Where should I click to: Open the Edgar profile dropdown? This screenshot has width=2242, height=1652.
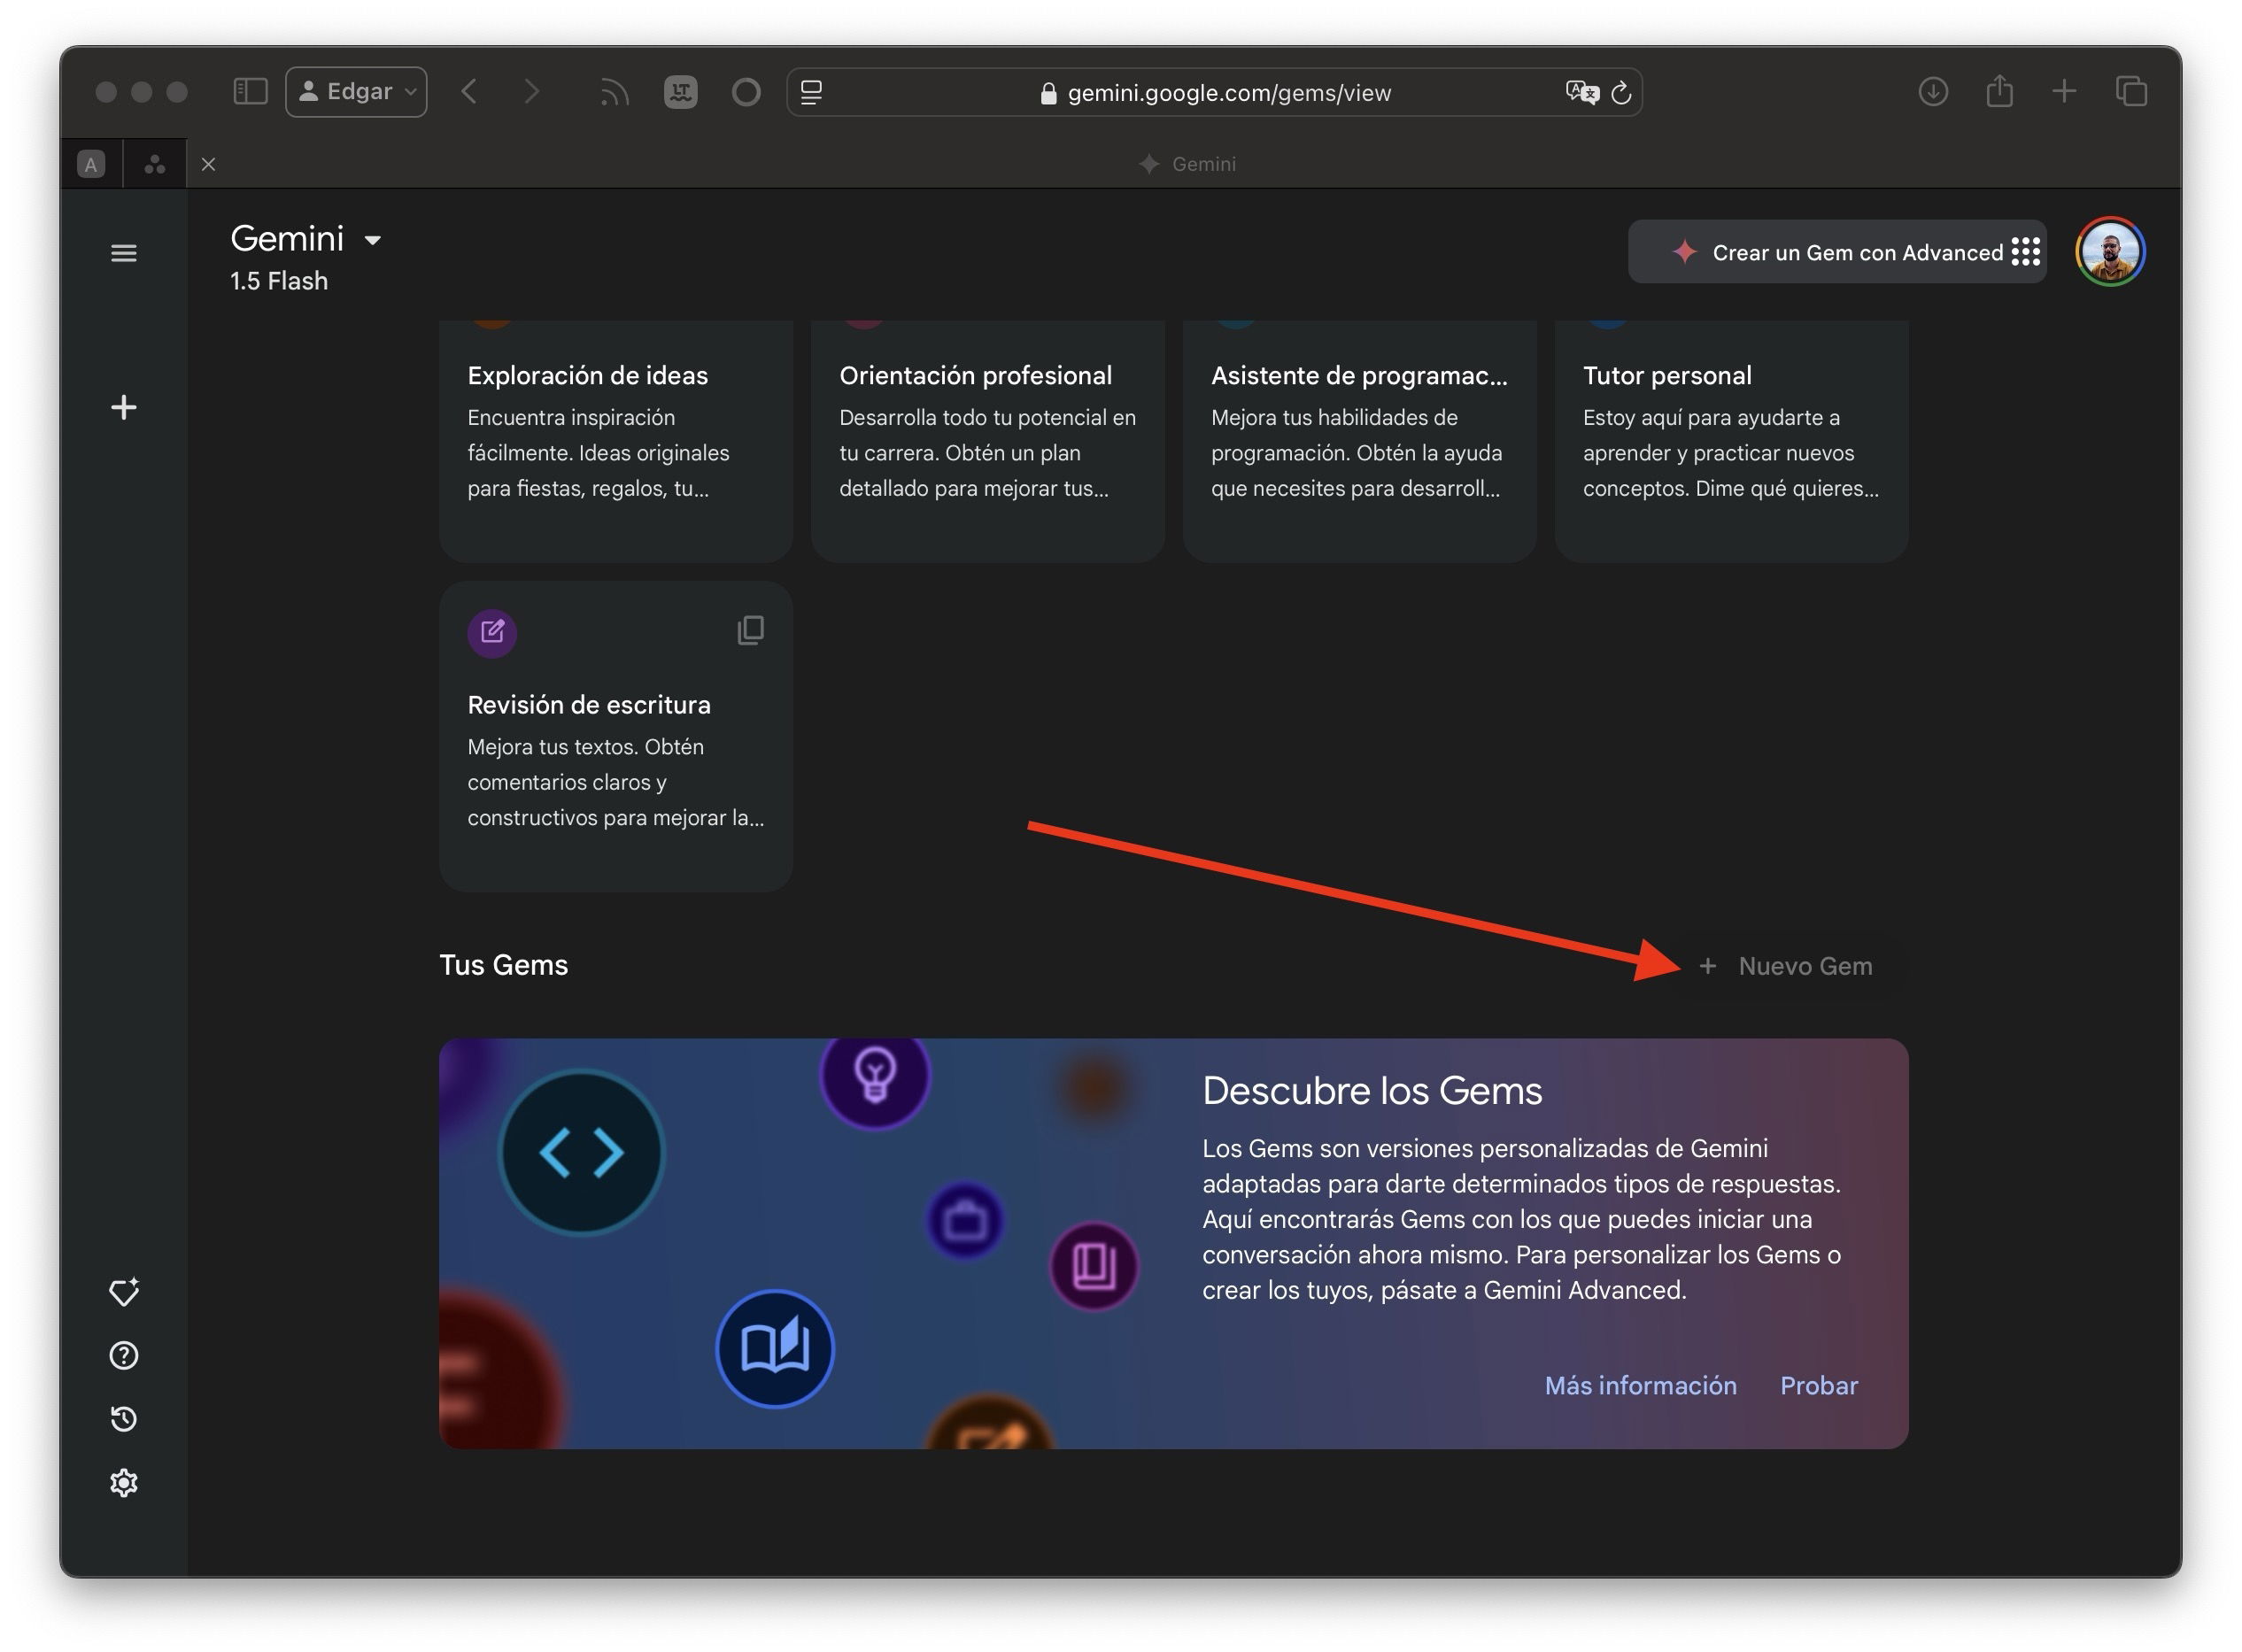click(356, 92)
